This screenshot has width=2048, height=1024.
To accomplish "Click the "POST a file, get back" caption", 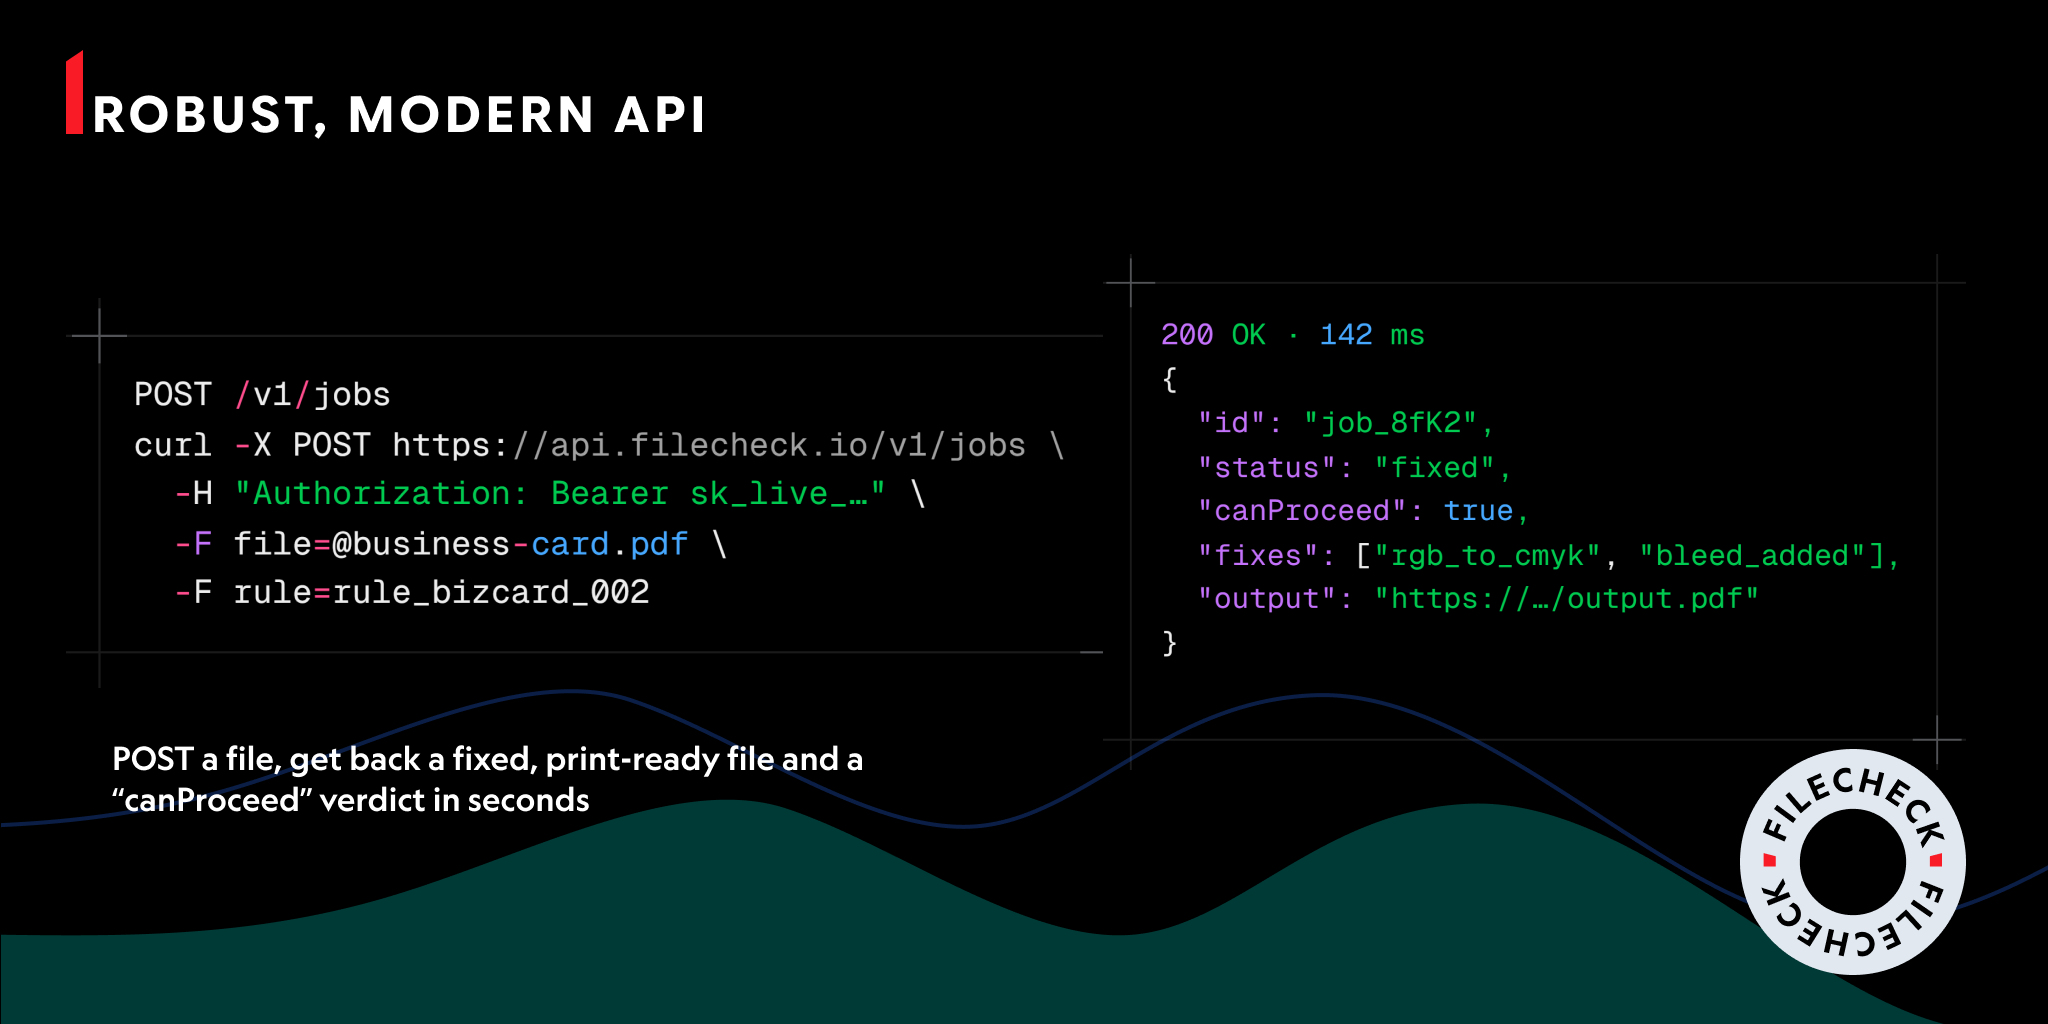I will coord(487,759).
